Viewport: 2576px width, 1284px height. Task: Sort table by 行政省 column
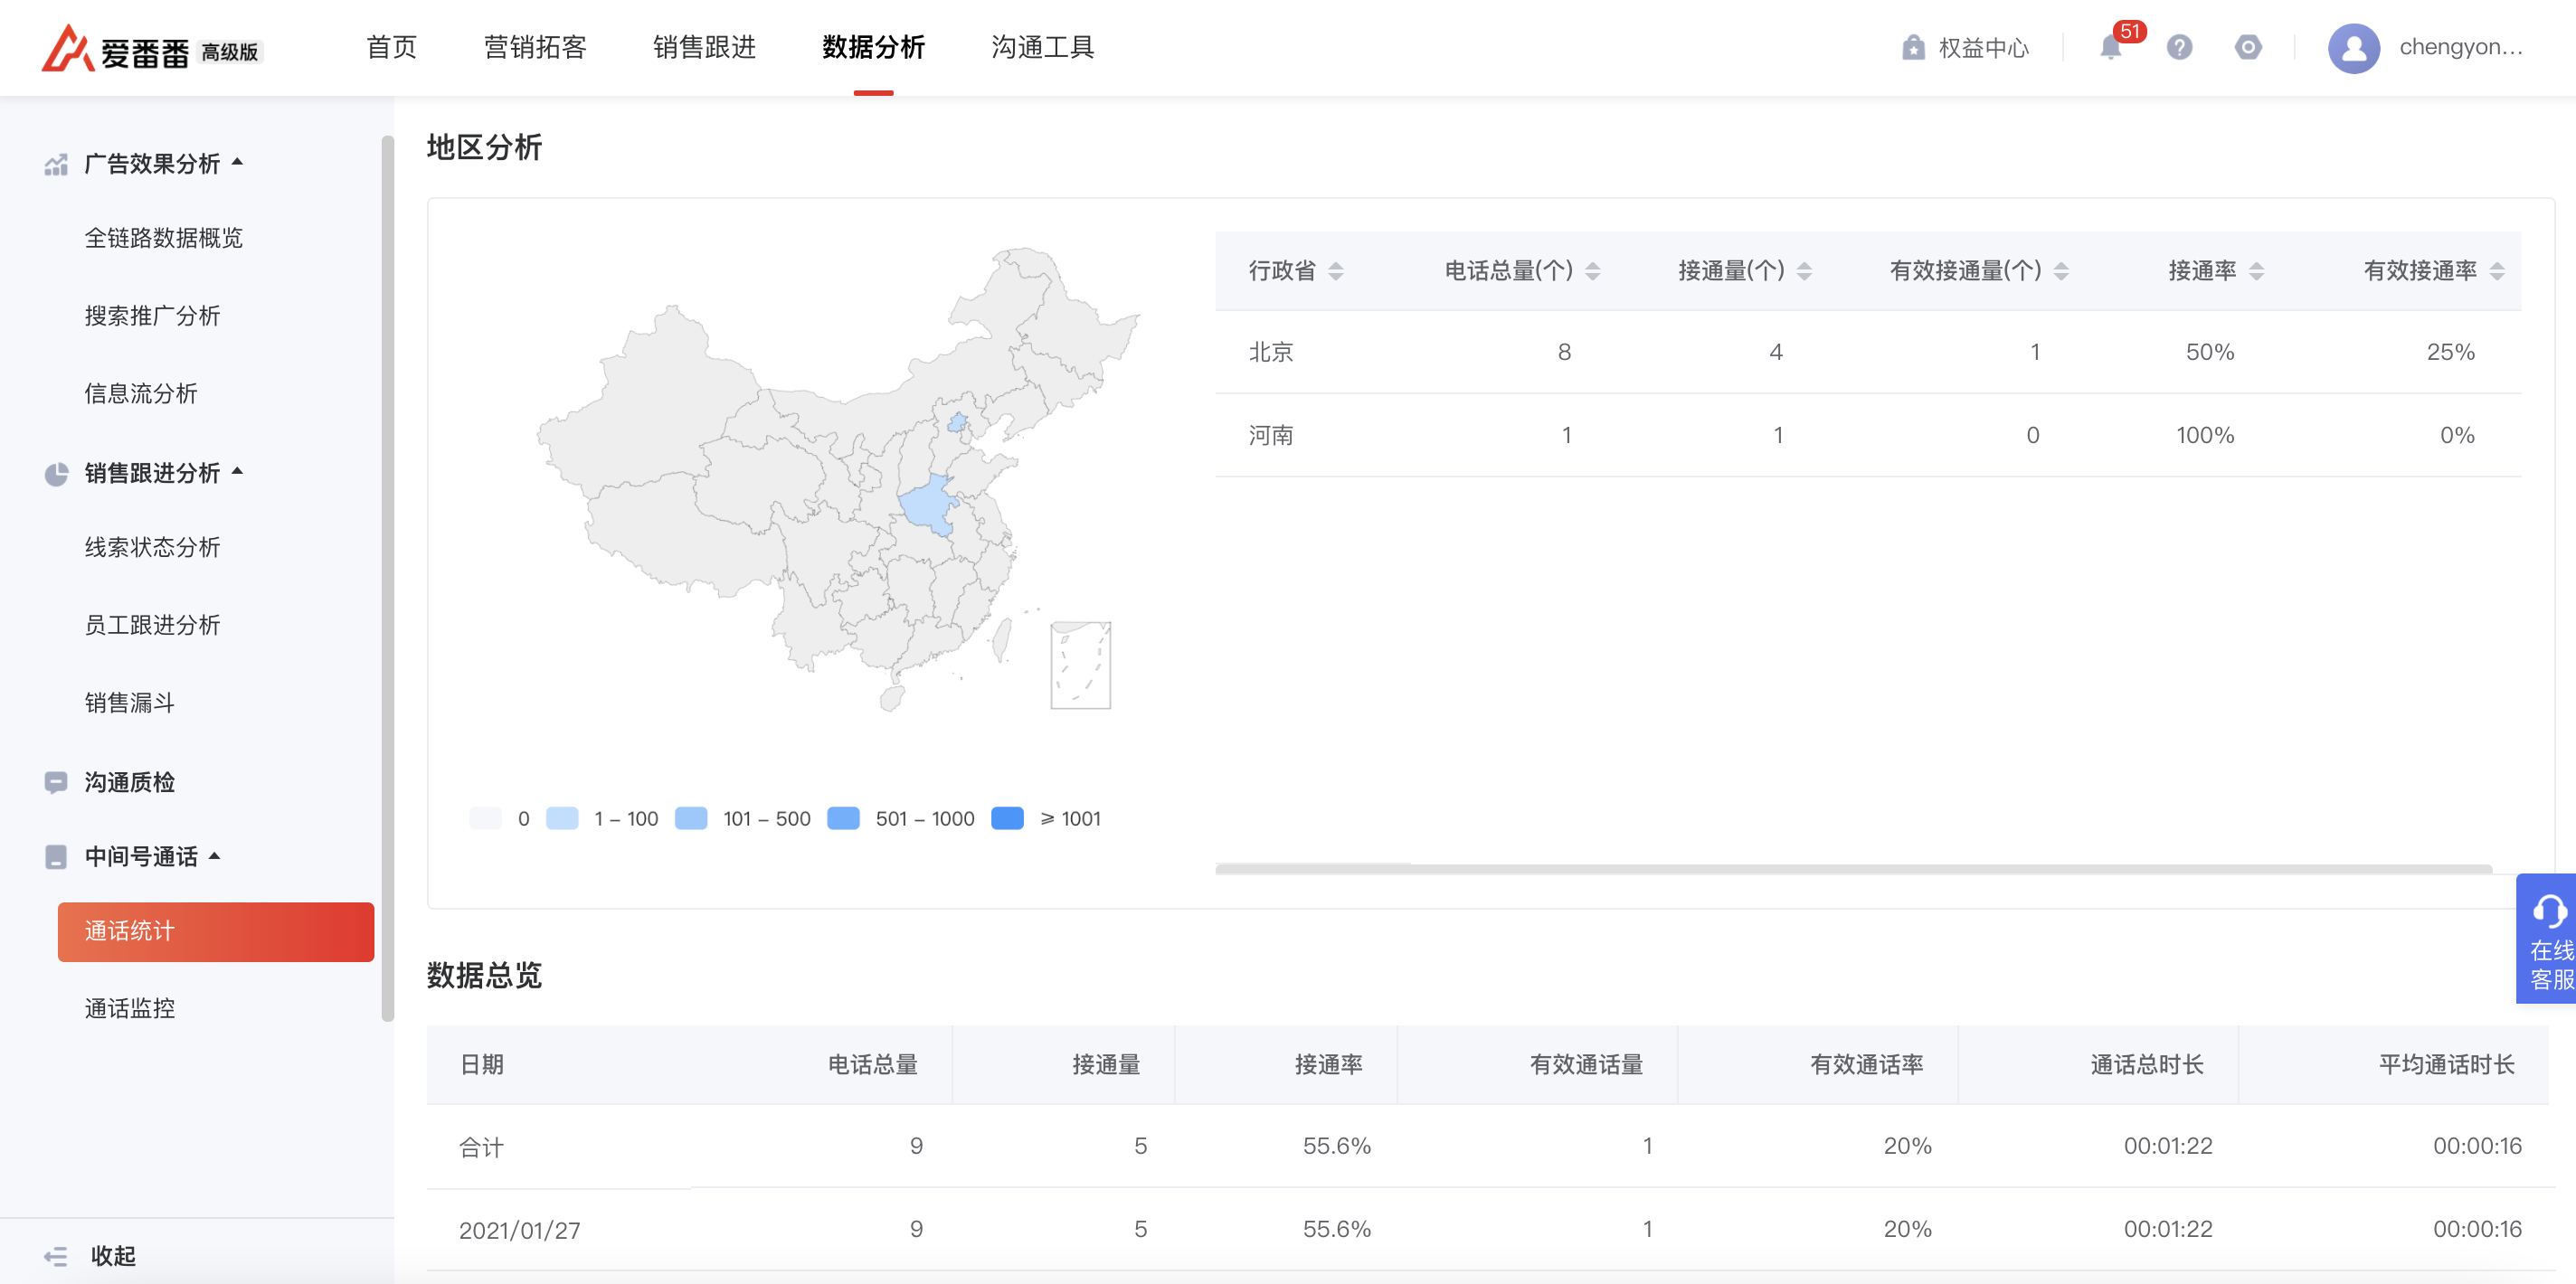1336,271
